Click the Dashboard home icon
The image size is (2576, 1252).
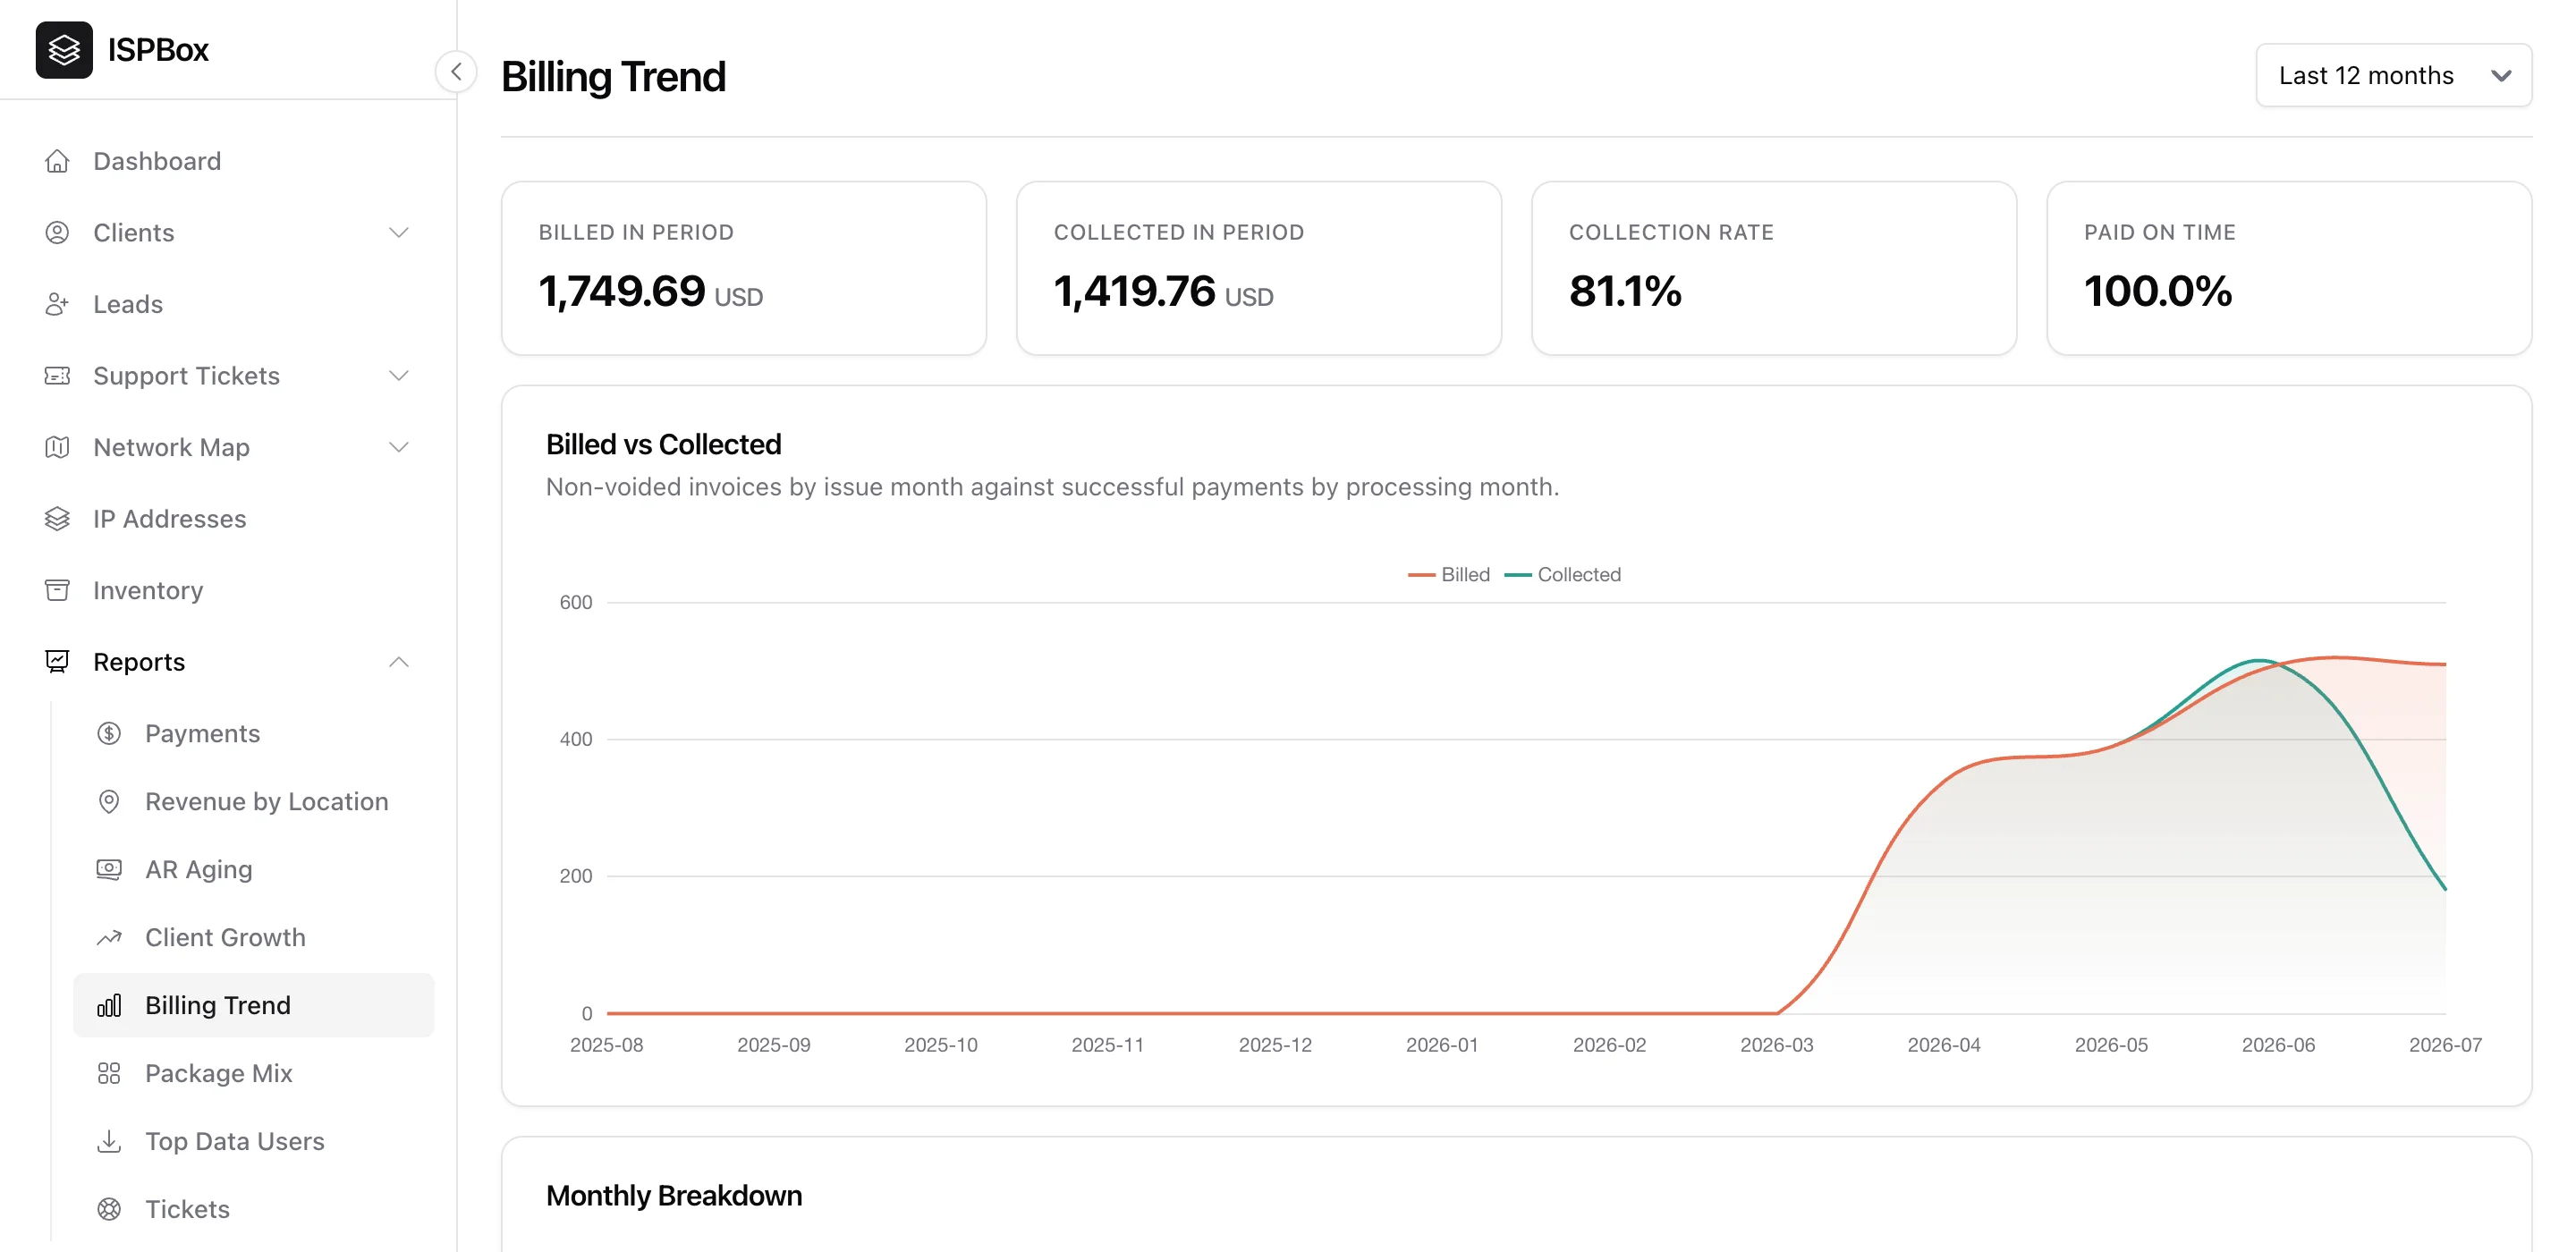click(x=57, y=161)
